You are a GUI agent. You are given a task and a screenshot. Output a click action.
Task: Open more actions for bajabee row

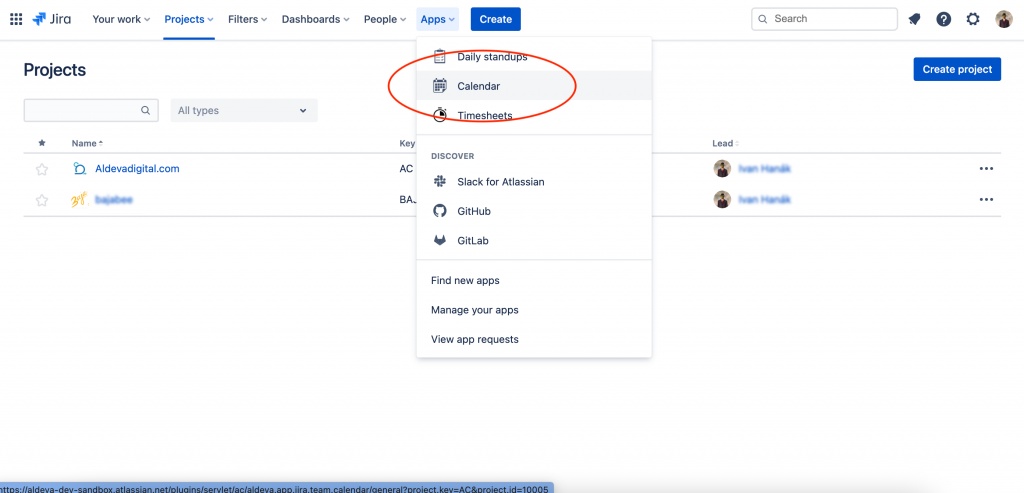986,199
